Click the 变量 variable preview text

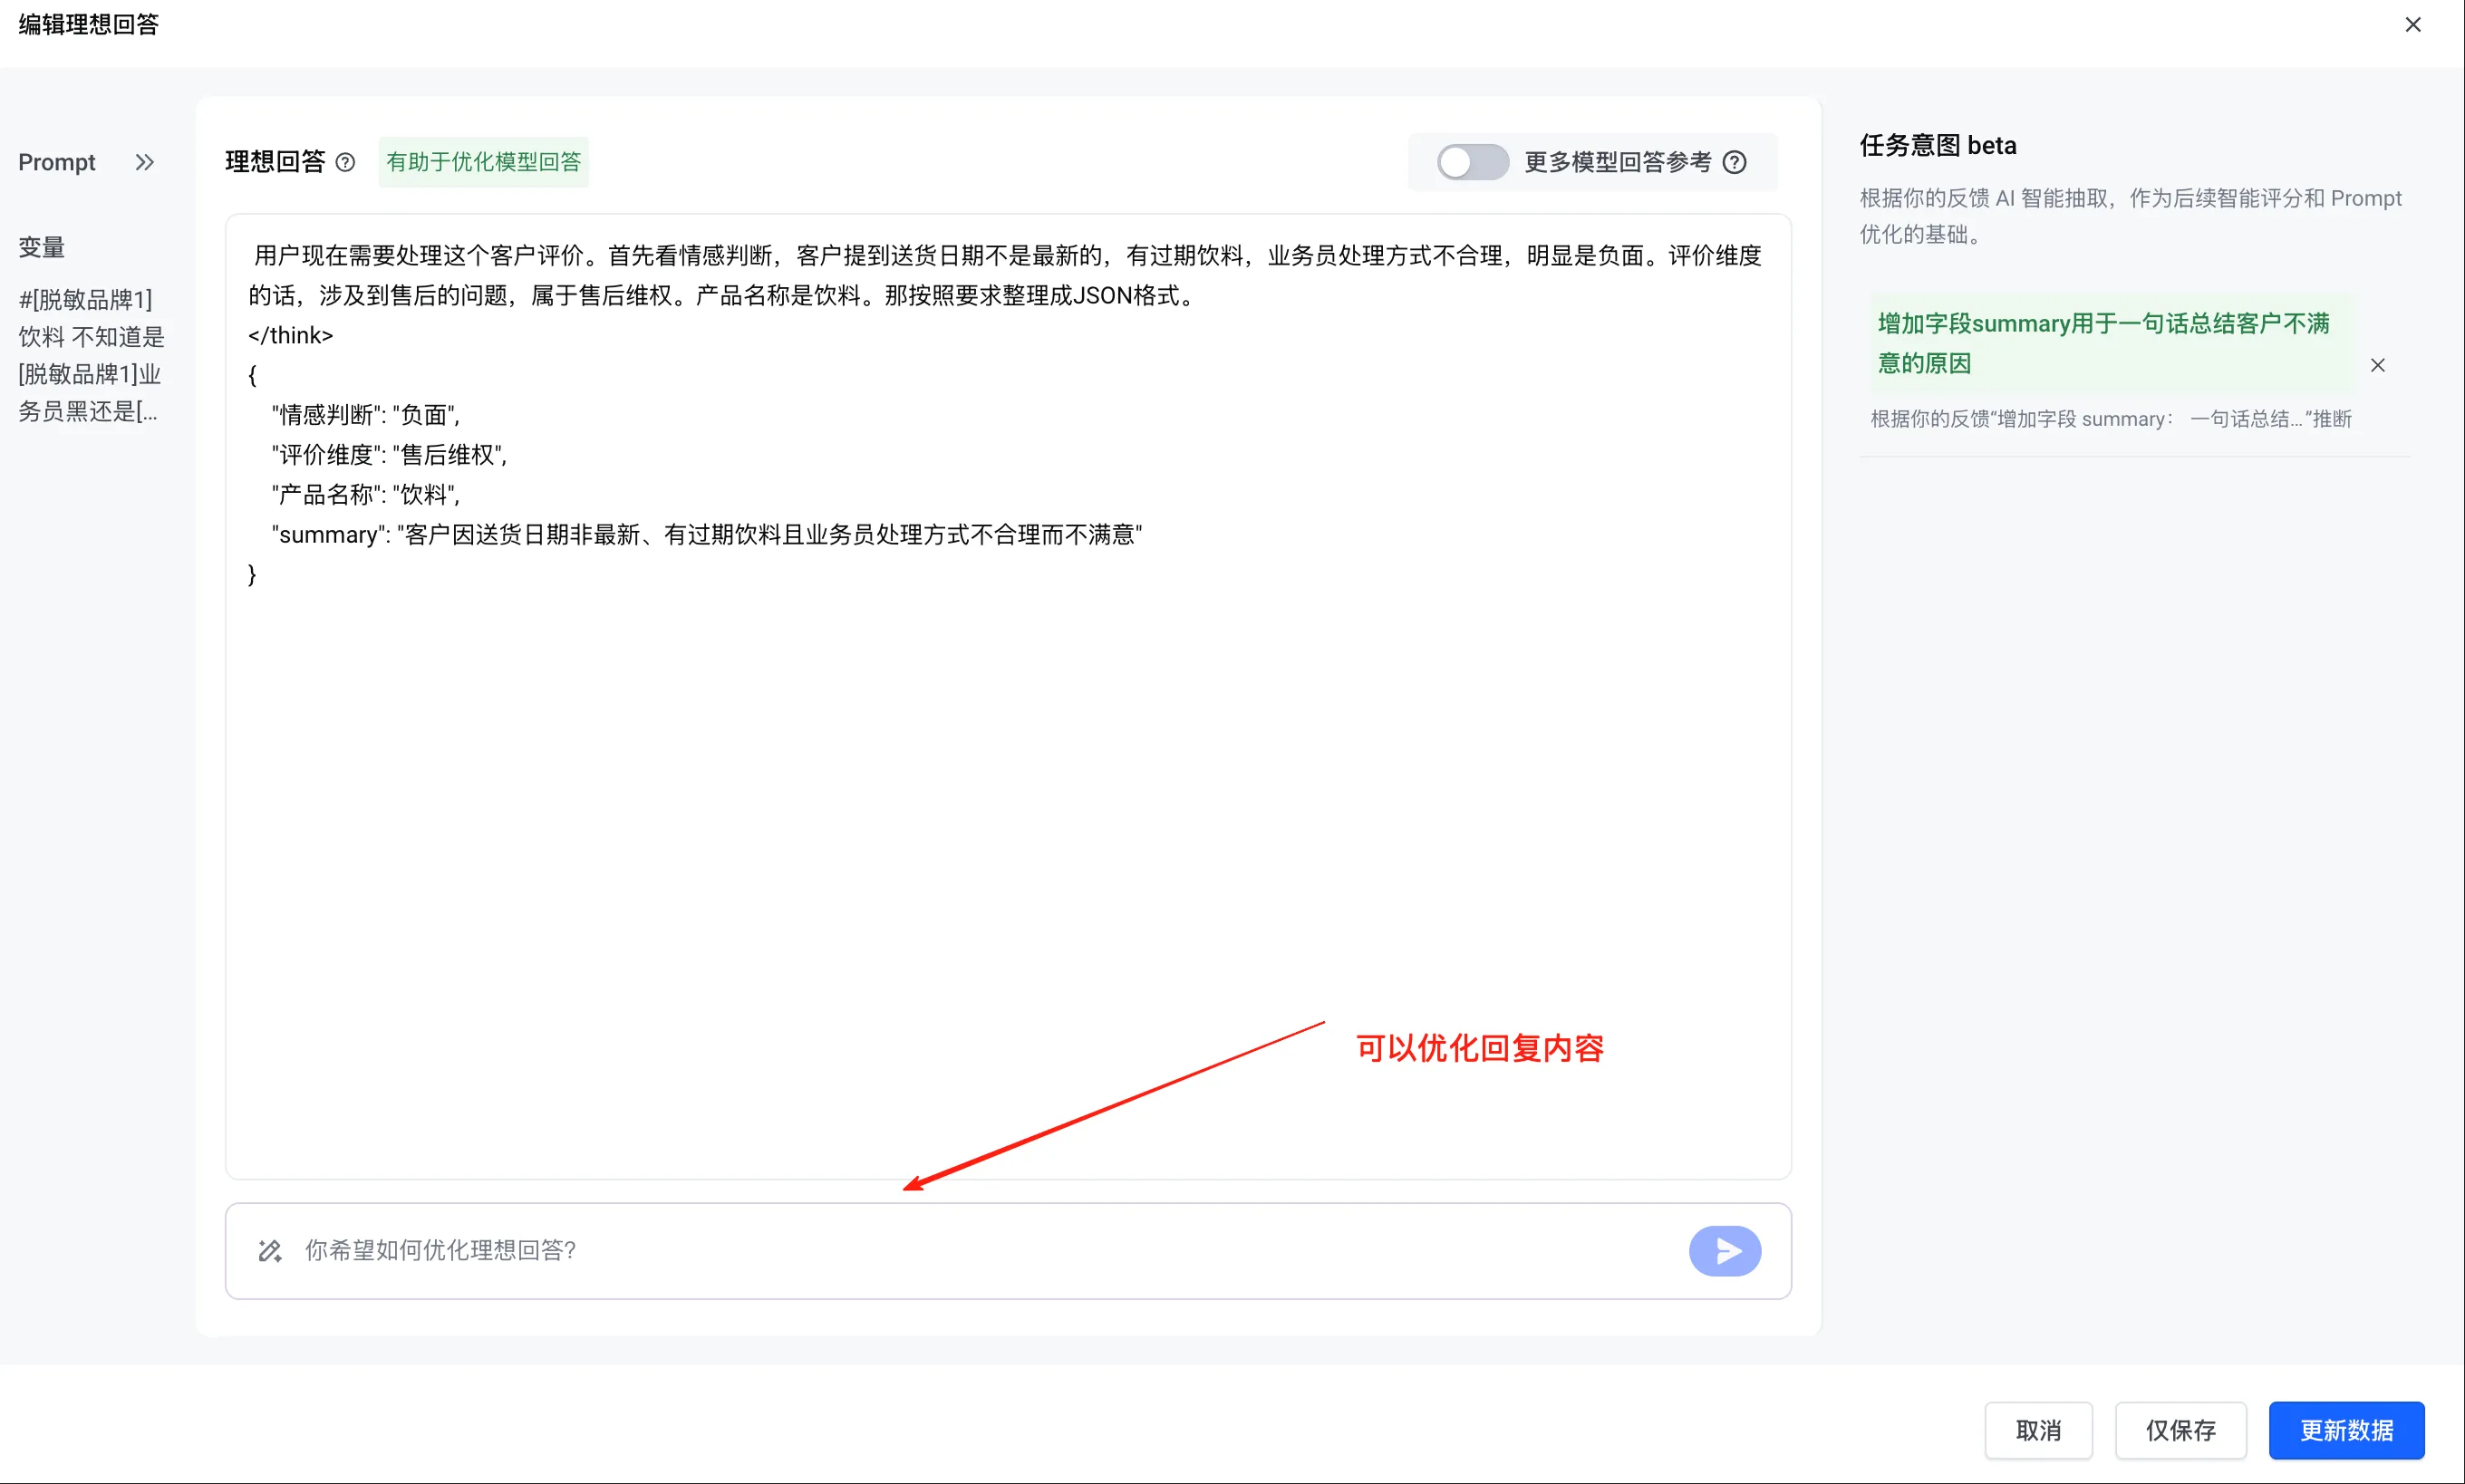pos(90,355)
